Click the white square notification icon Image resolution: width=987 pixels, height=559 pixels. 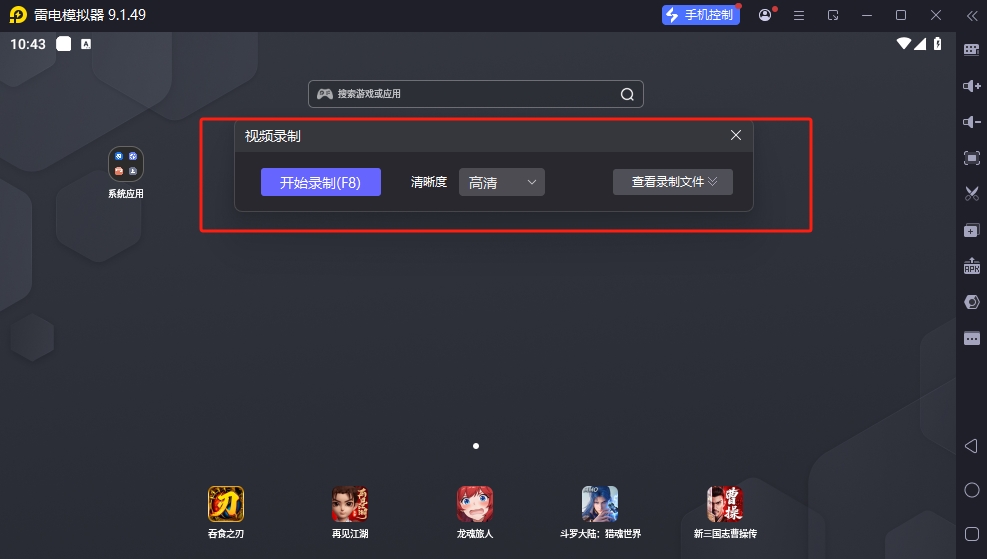[64, 43]
